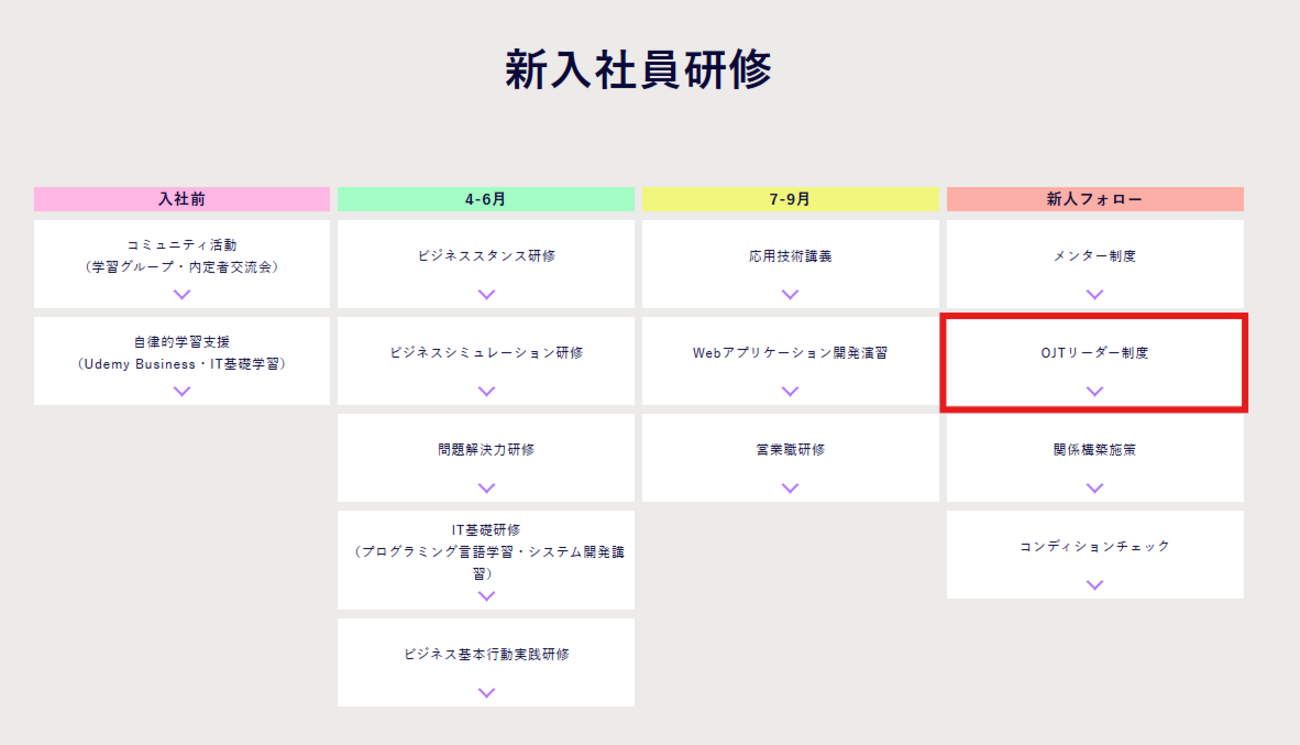Select the コンディションチェック title text
Screen dimensions: 1300x745
click(x=1094, y=547)
